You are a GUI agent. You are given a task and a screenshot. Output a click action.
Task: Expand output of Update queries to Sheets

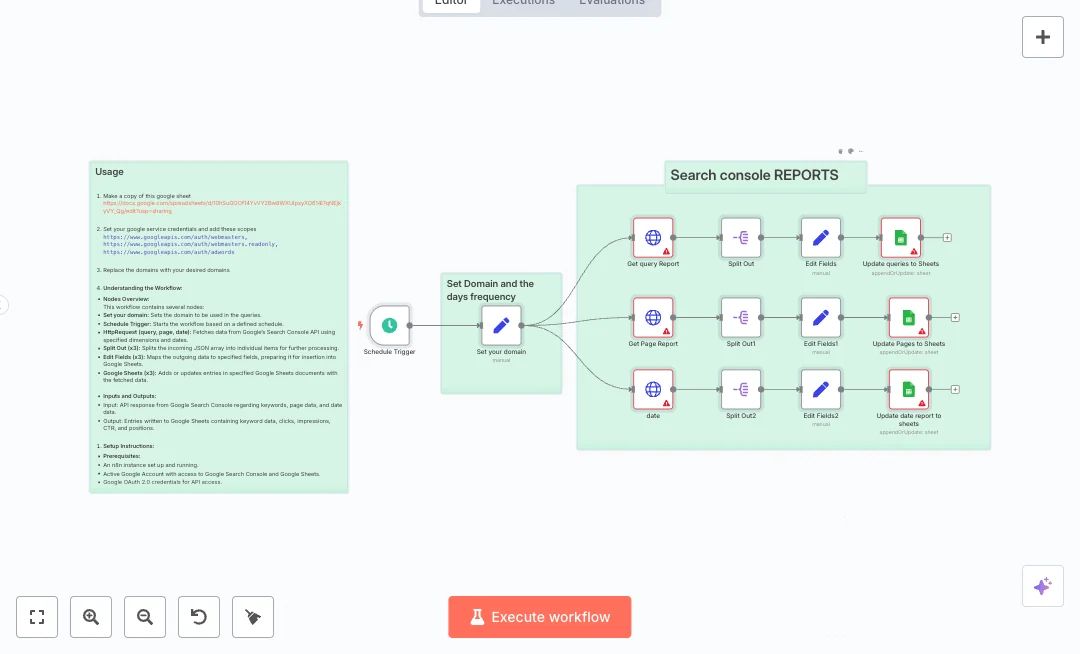[x=947, y=238]
